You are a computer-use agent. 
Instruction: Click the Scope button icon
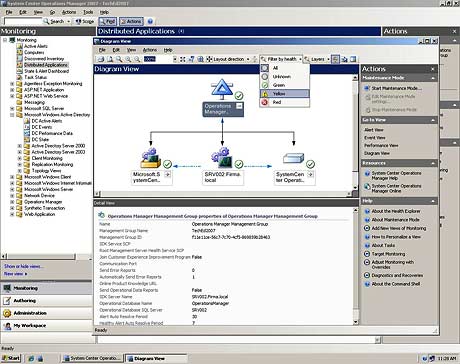click(x=78, y=21)
